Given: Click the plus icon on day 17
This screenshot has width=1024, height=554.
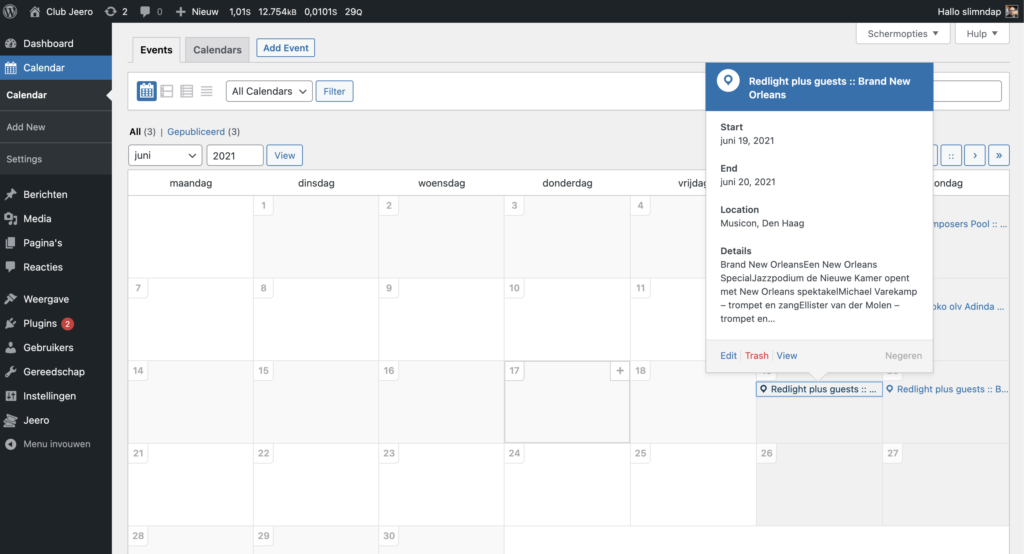Looking at the screenshot, I should [620, 370].
